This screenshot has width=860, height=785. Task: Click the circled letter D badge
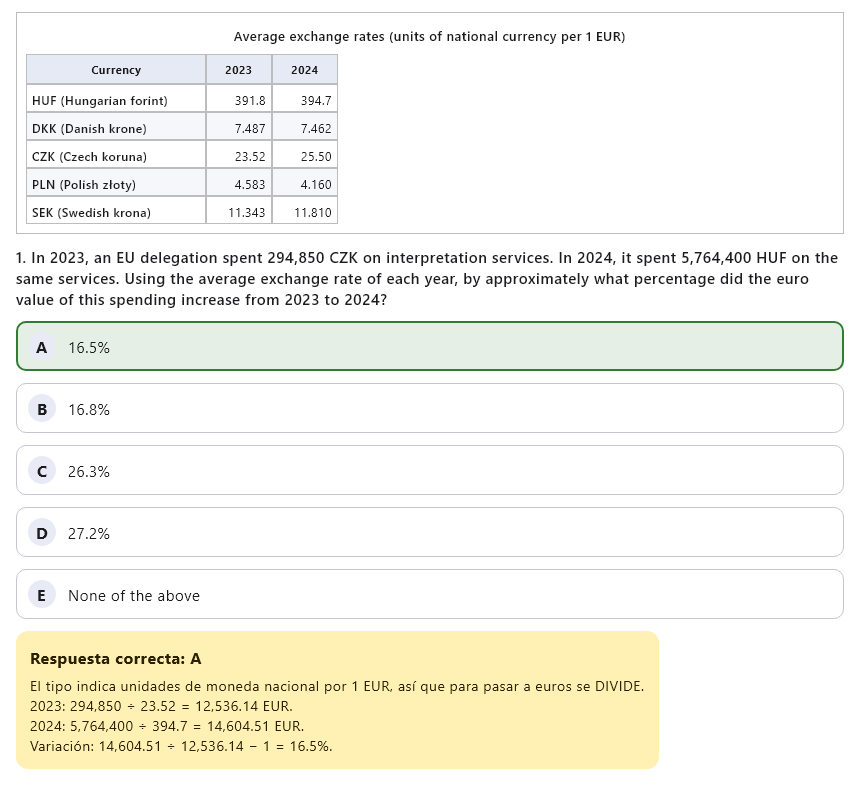[x=42, y=533]
